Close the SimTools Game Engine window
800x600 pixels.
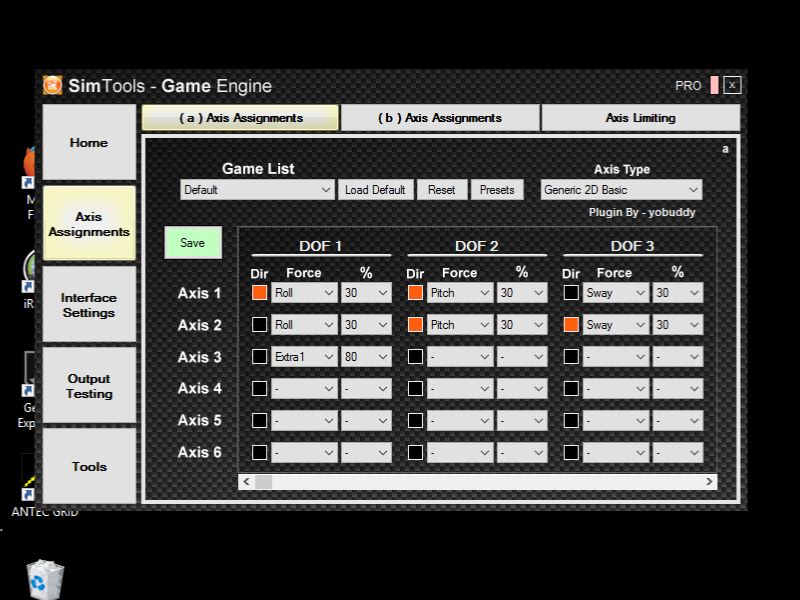coord(732,85)
